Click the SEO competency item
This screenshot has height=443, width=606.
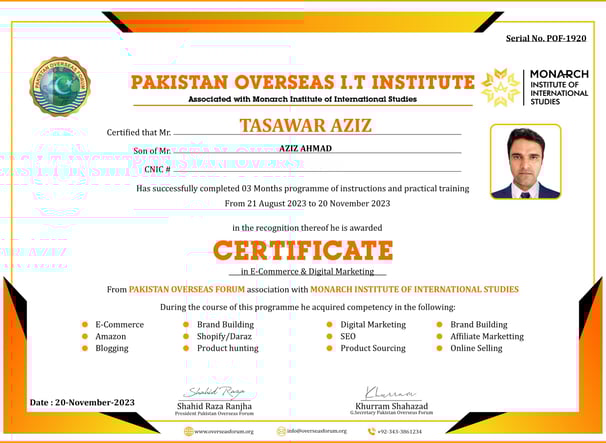pos(348,337)
